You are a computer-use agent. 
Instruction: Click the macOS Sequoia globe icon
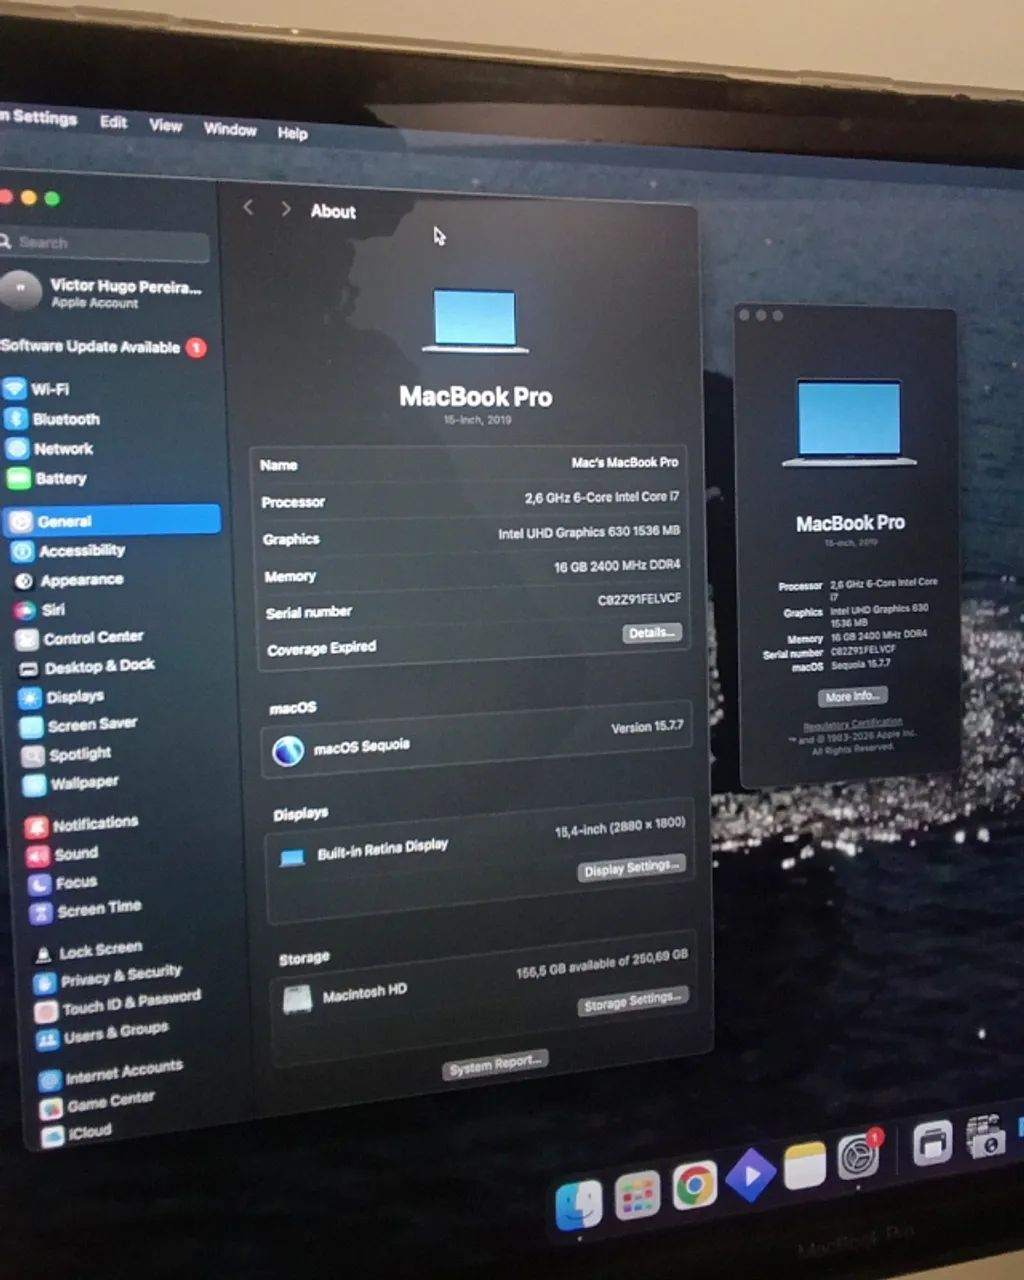pyautogui.click(x=288, y=750)
